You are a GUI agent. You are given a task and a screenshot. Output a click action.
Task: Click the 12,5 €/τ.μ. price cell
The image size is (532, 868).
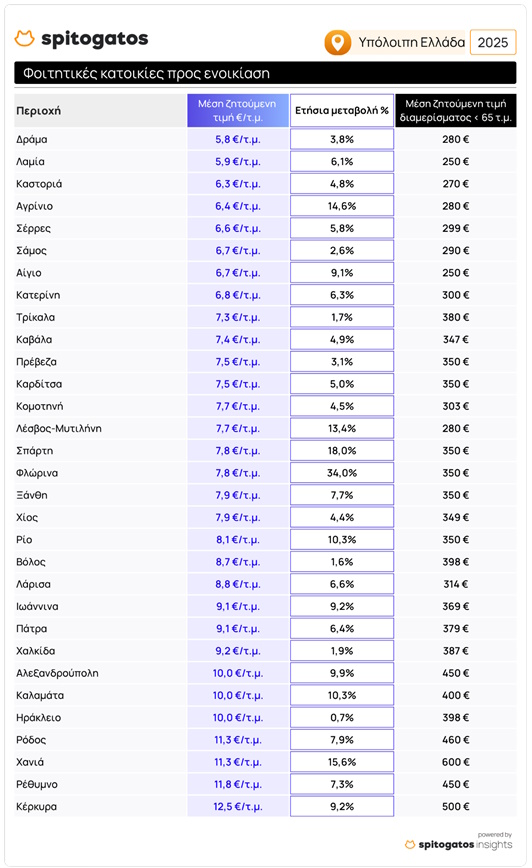pyautogui.click(x=237, y=807)
